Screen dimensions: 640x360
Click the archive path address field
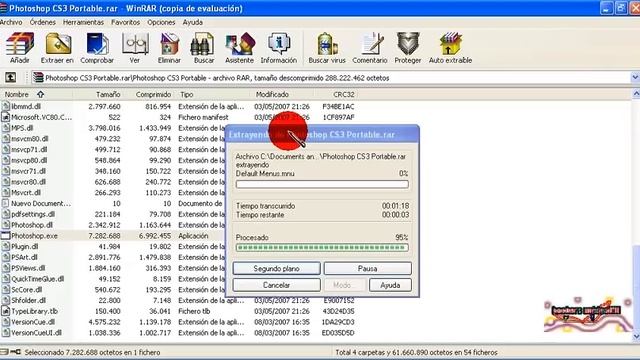[x=331, y=78]
